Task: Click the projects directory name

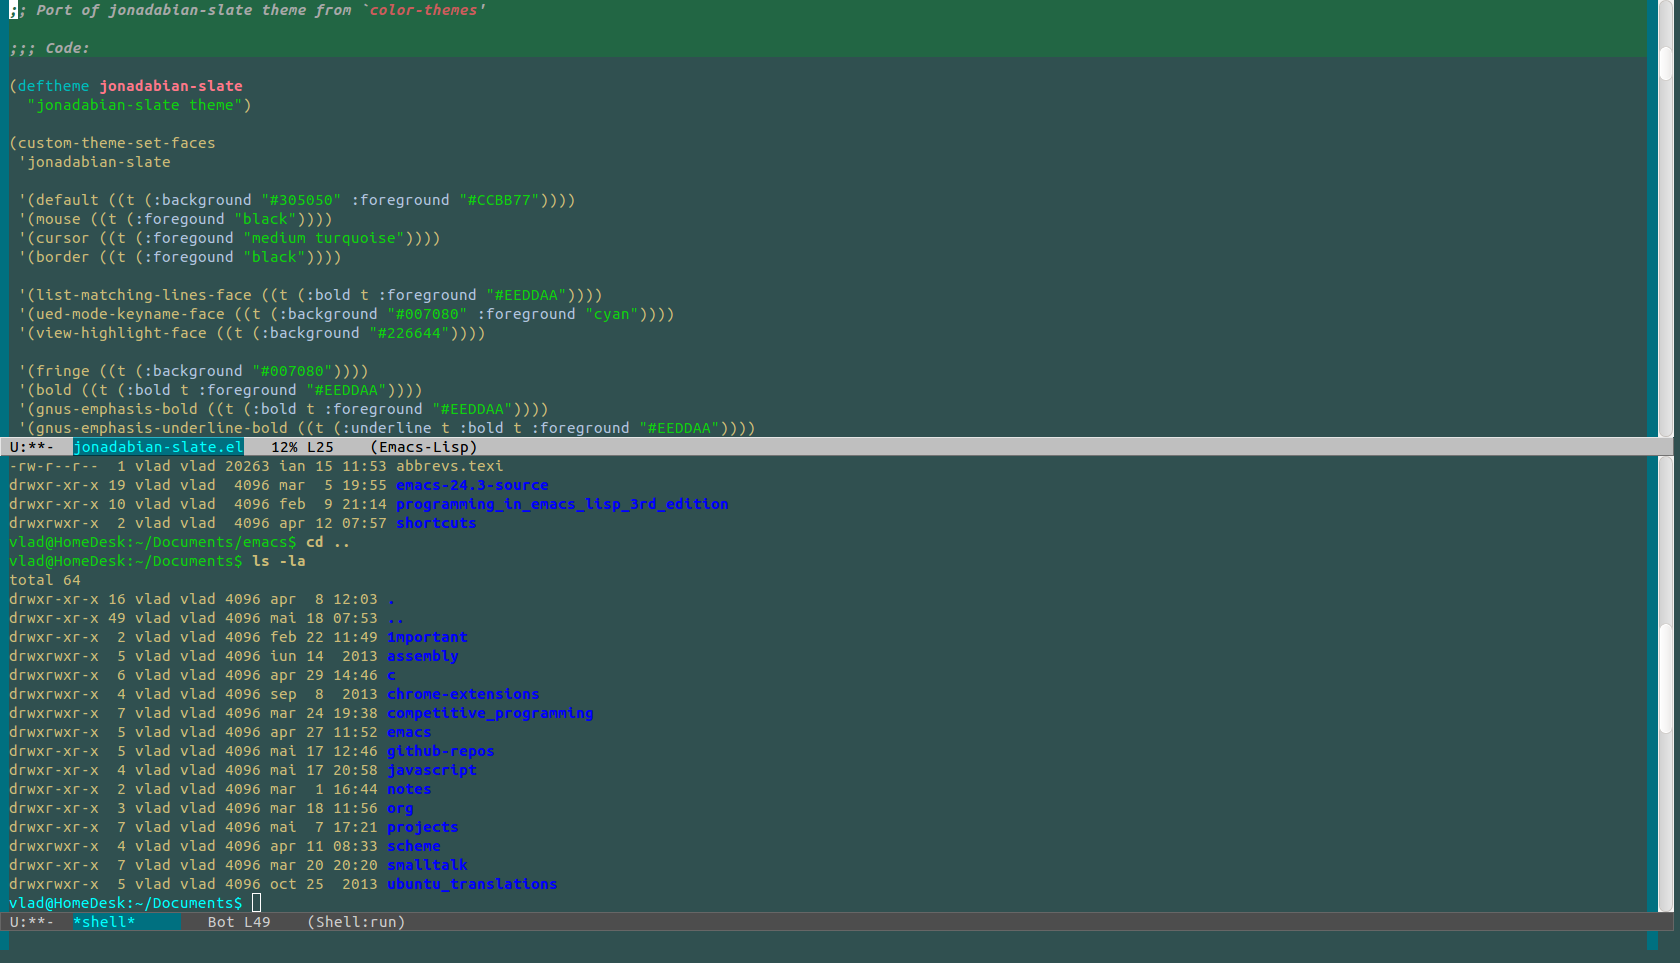Action: tap(423, 827)
